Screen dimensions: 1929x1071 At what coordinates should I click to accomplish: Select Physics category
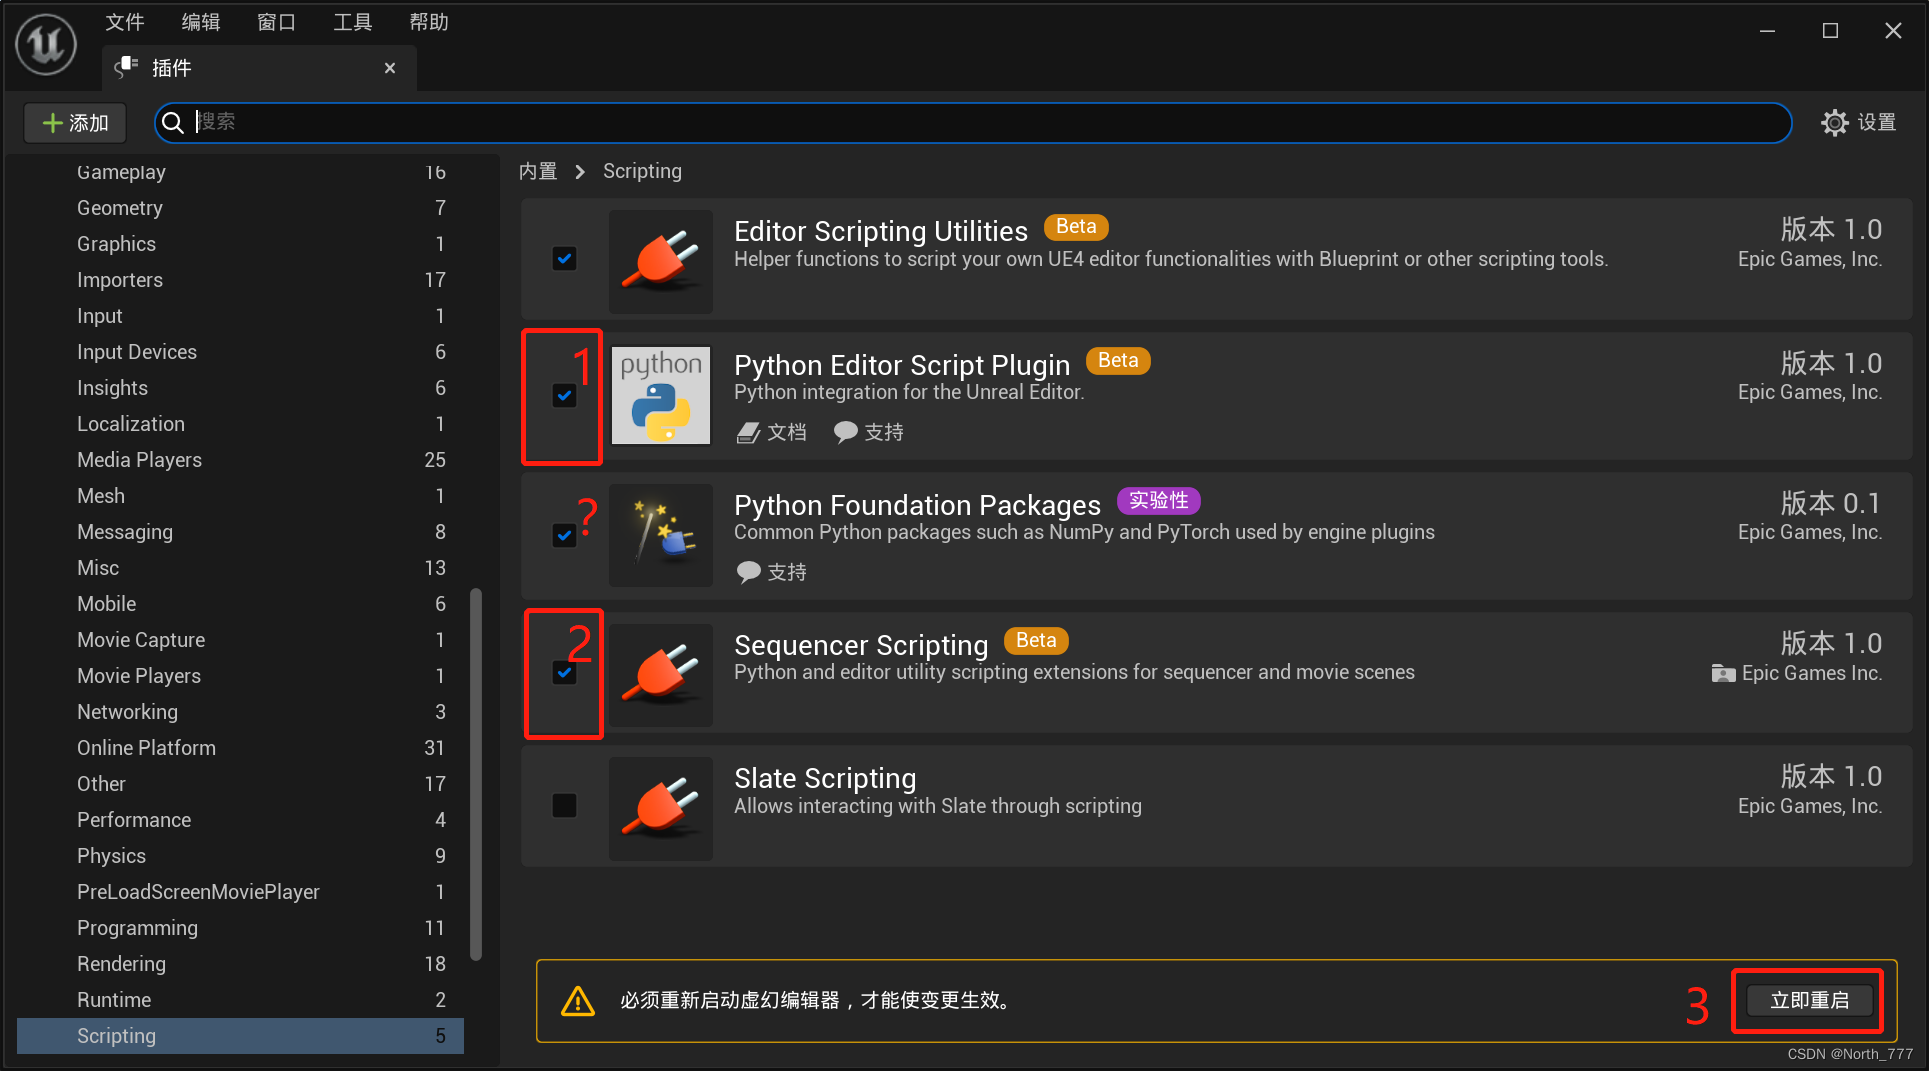pos(240,856)
